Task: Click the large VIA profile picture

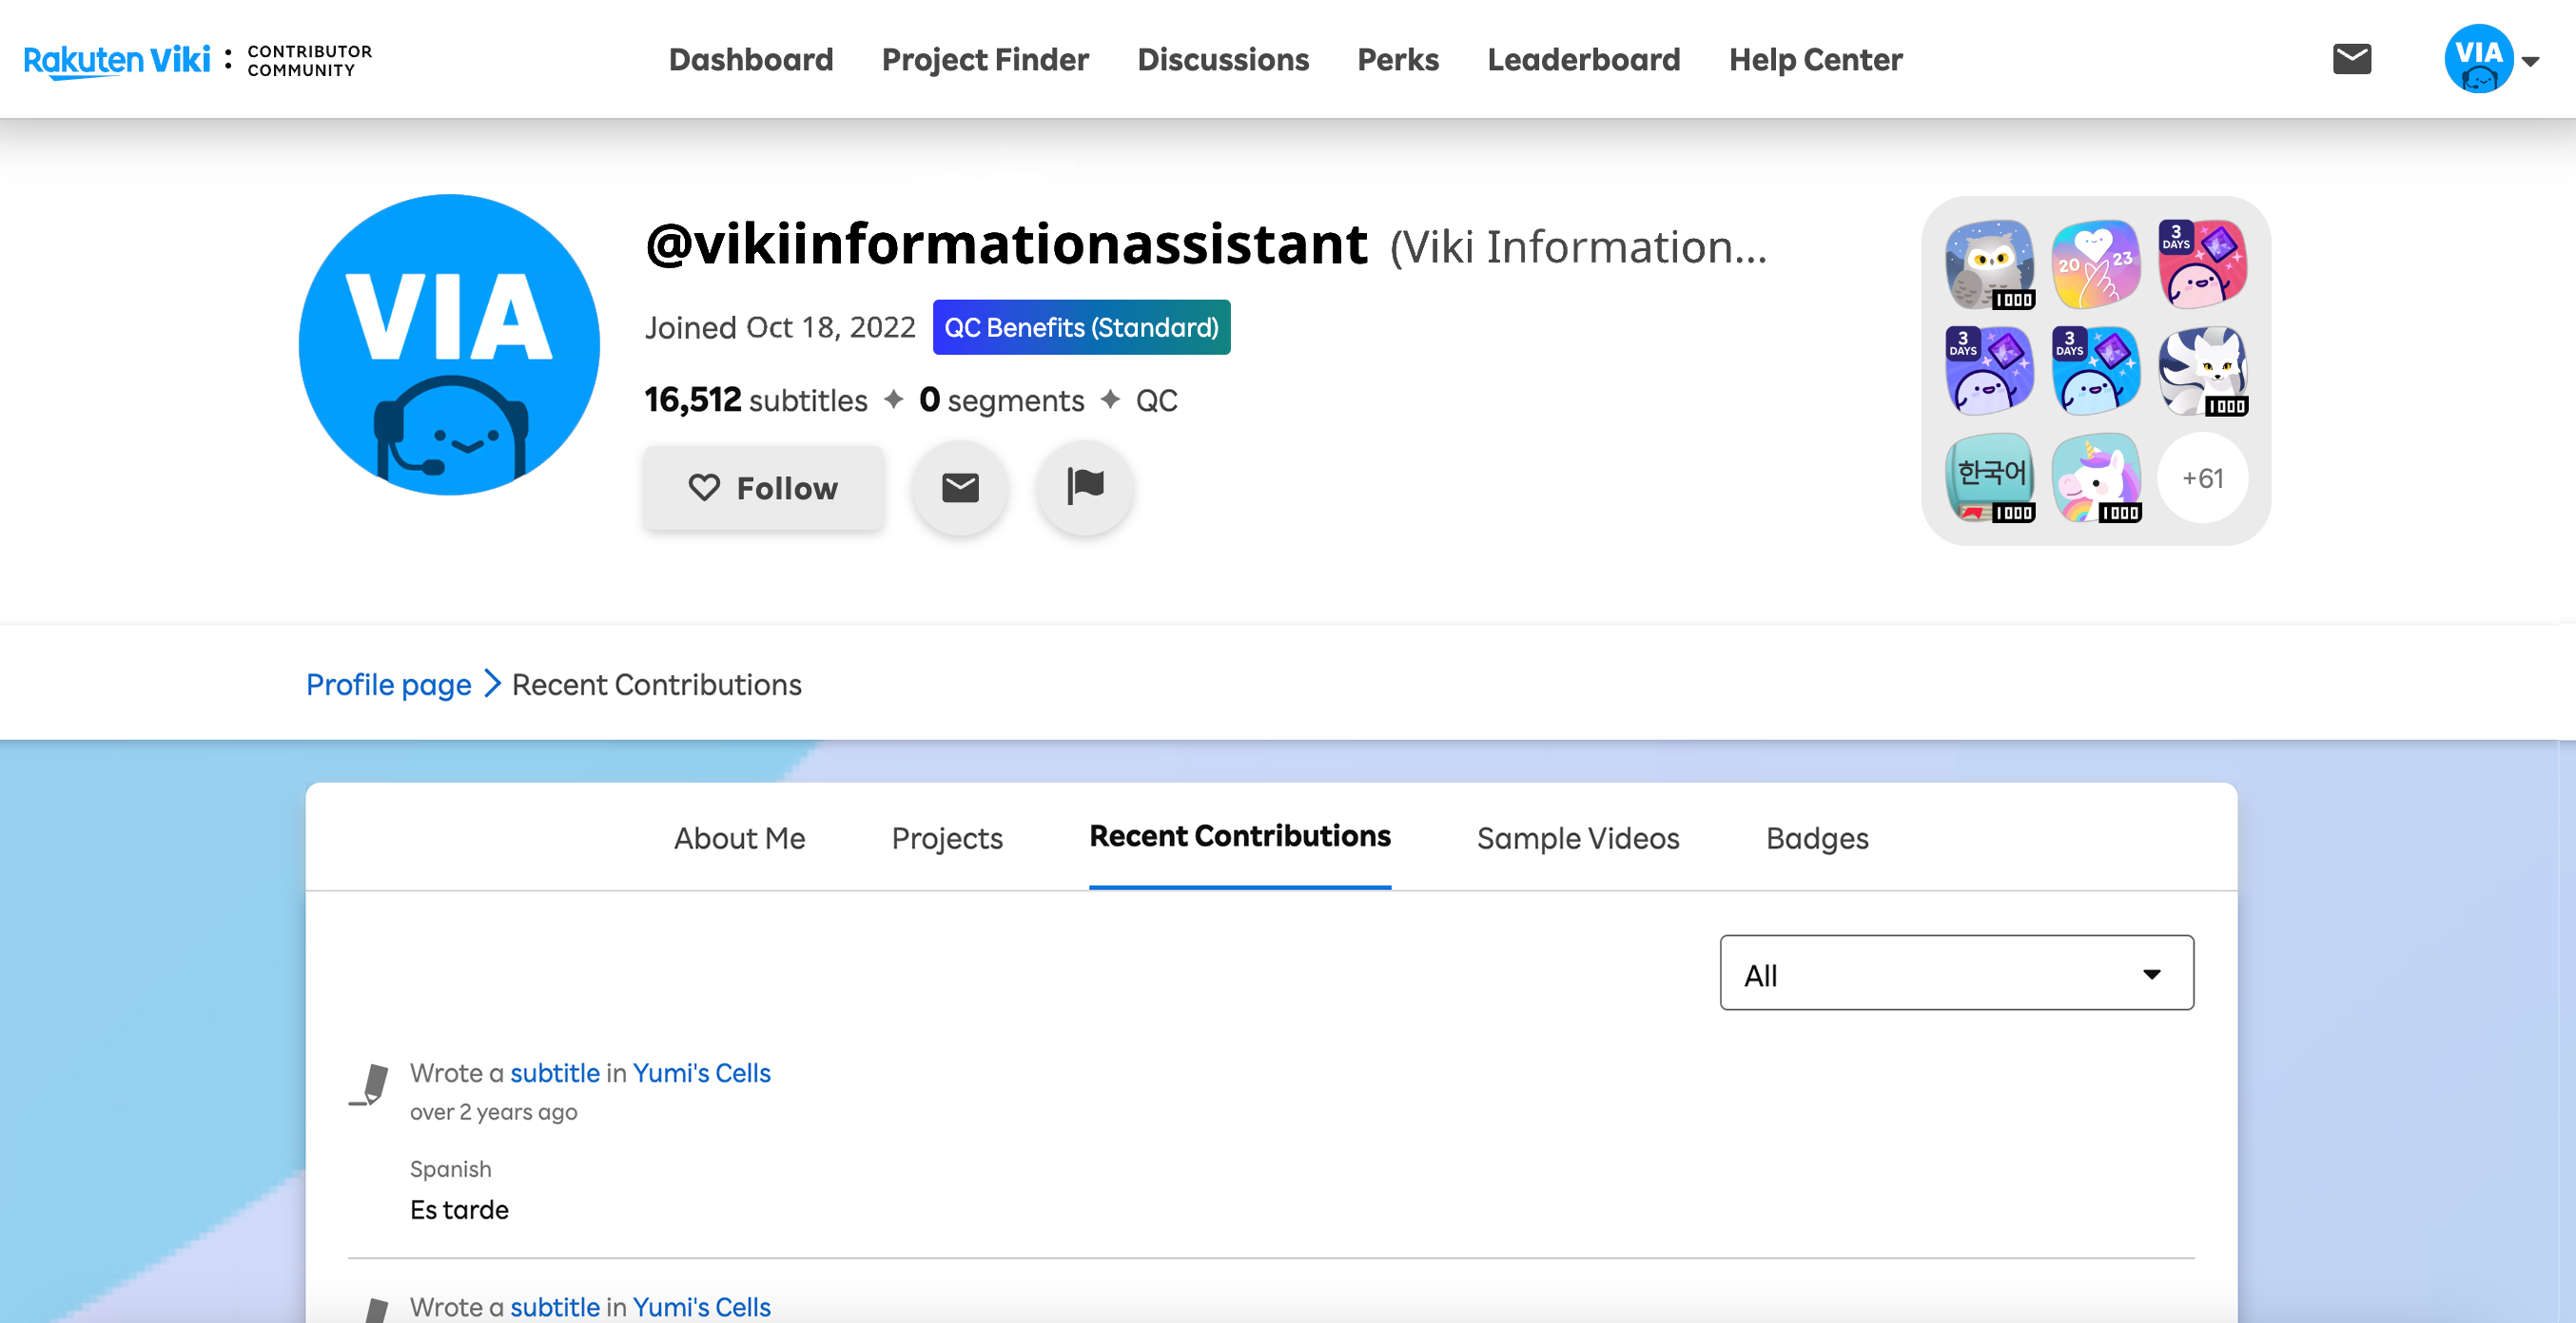Action: click(x=449, y=345)
